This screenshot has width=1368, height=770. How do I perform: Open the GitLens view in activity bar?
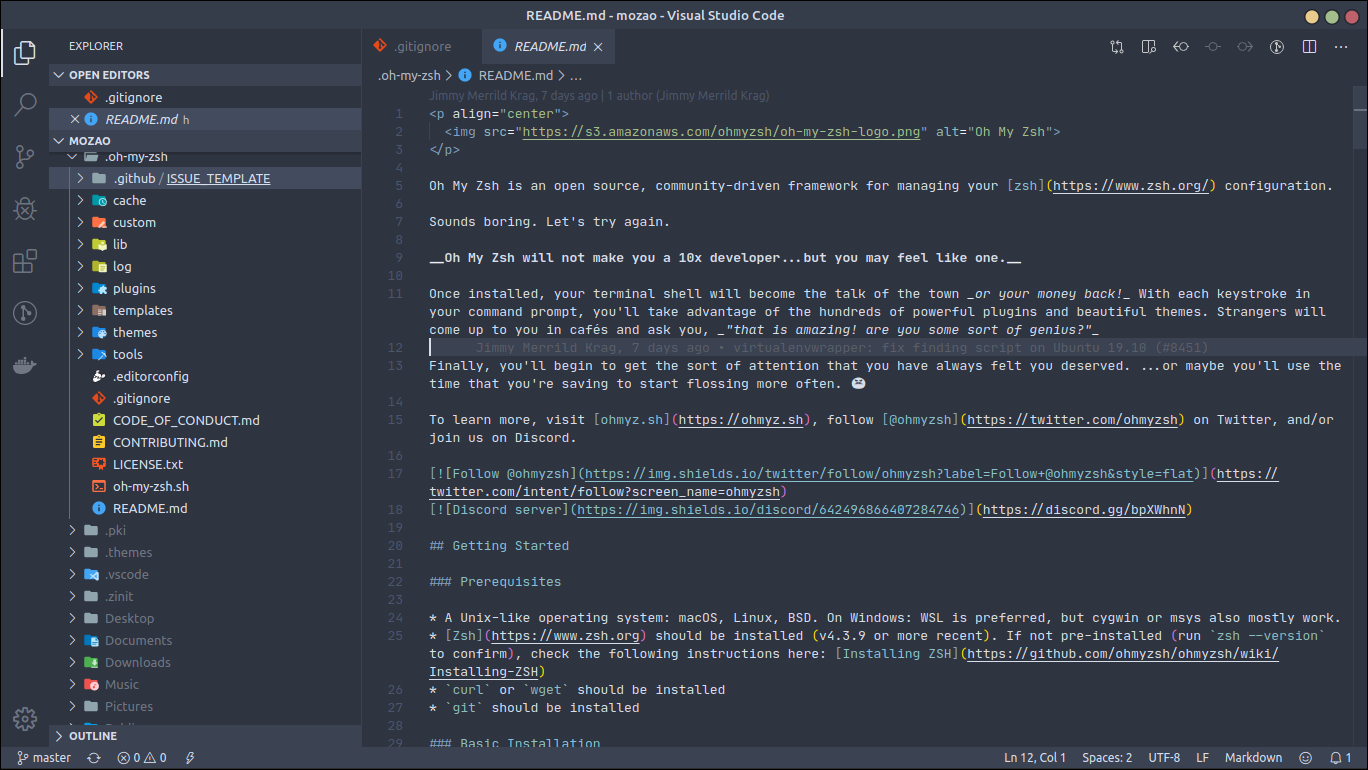click(25, 313)
